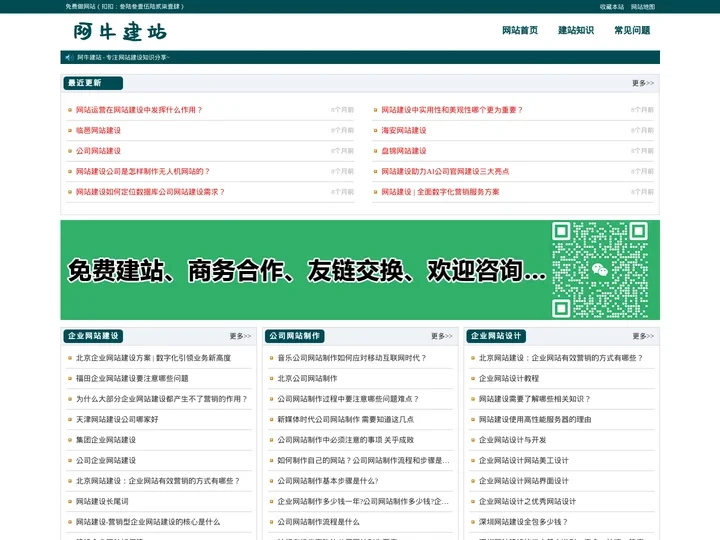Open 音乐公司网站制作如何应对移动互联网时代？
Image resolution: width=720 pixels, height=540 pixels.
pyautogui.click(x=352, y=358)
